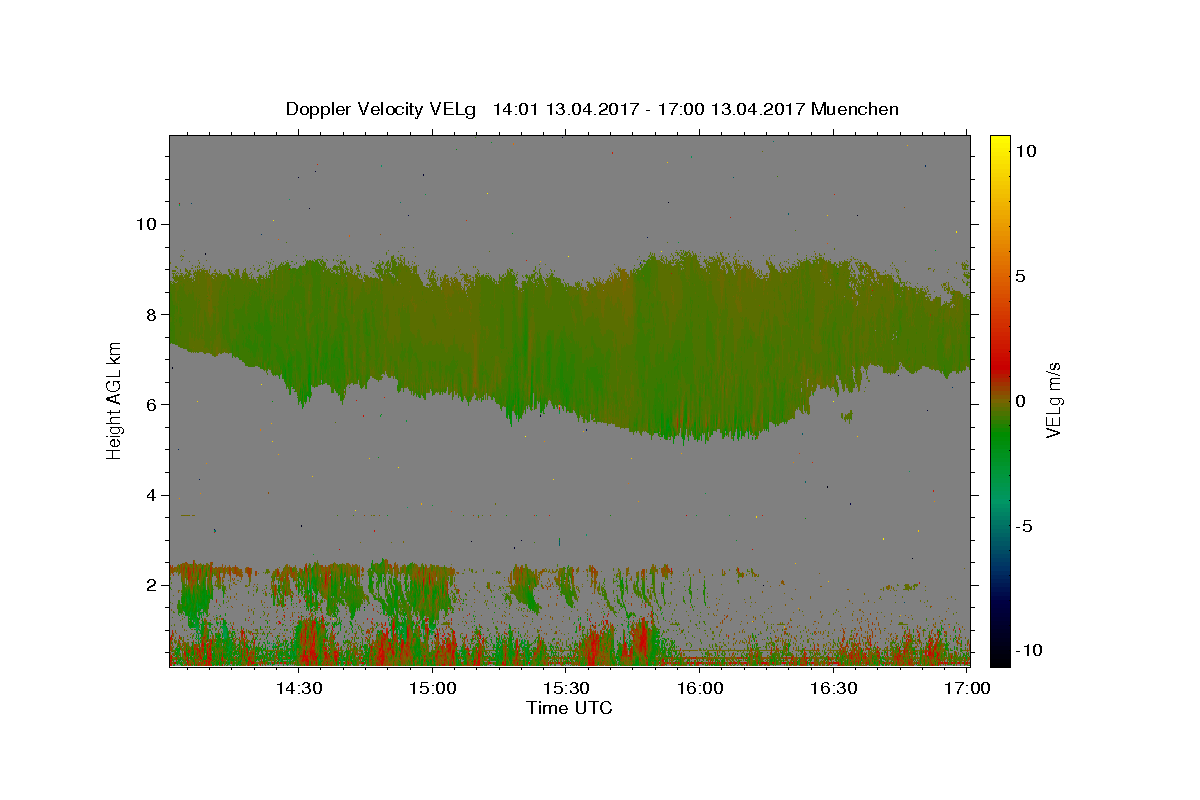
Task: Click the height label 8 on the y-axis
Action: pyautogui.click(x=151, y=314)
